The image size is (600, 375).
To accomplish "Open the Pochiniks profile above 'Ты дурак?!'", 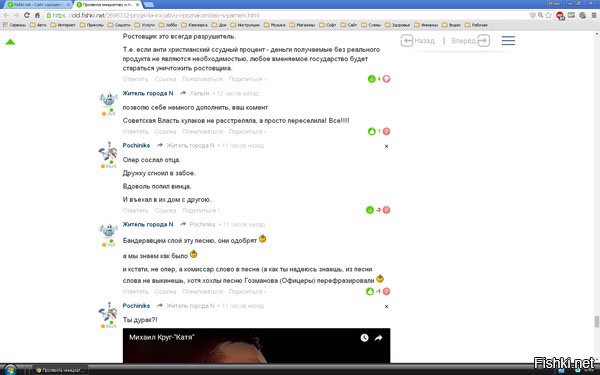I will pyautogui.click(x=136, y=305).
